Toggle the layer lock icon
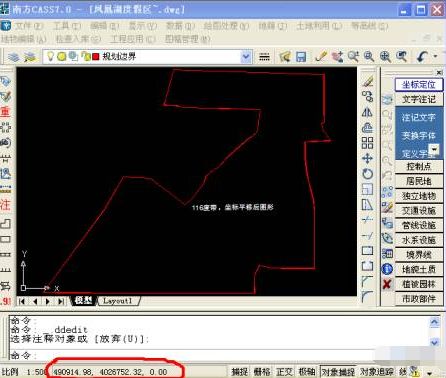The width and height of the screenshot is (446, 378). (86, 56)
